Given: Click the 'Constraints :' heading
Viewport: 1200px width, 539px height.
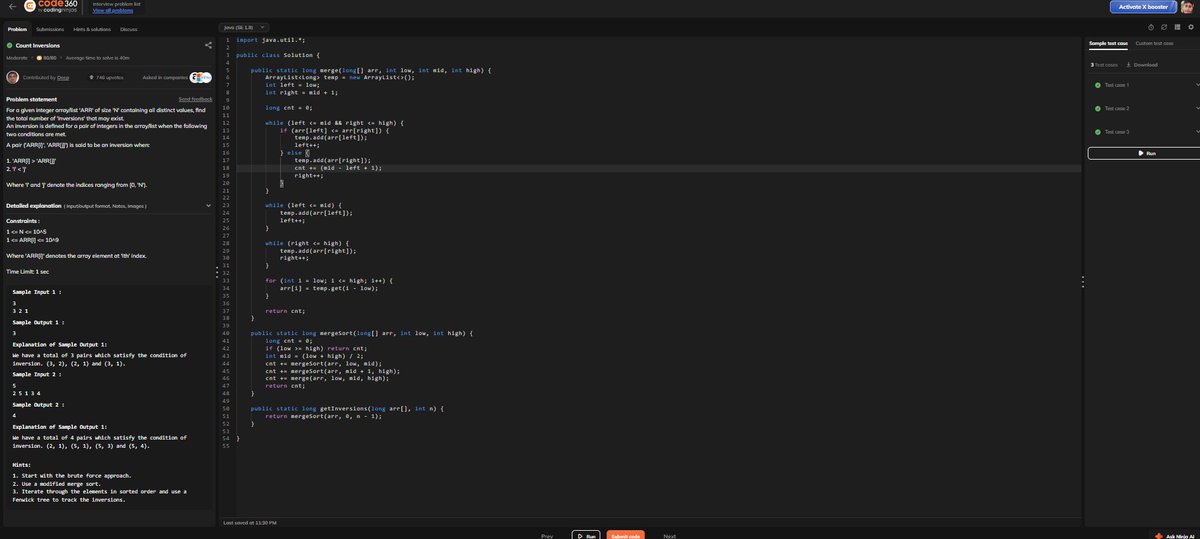Looking at the screenshot, I should point(23,220).
